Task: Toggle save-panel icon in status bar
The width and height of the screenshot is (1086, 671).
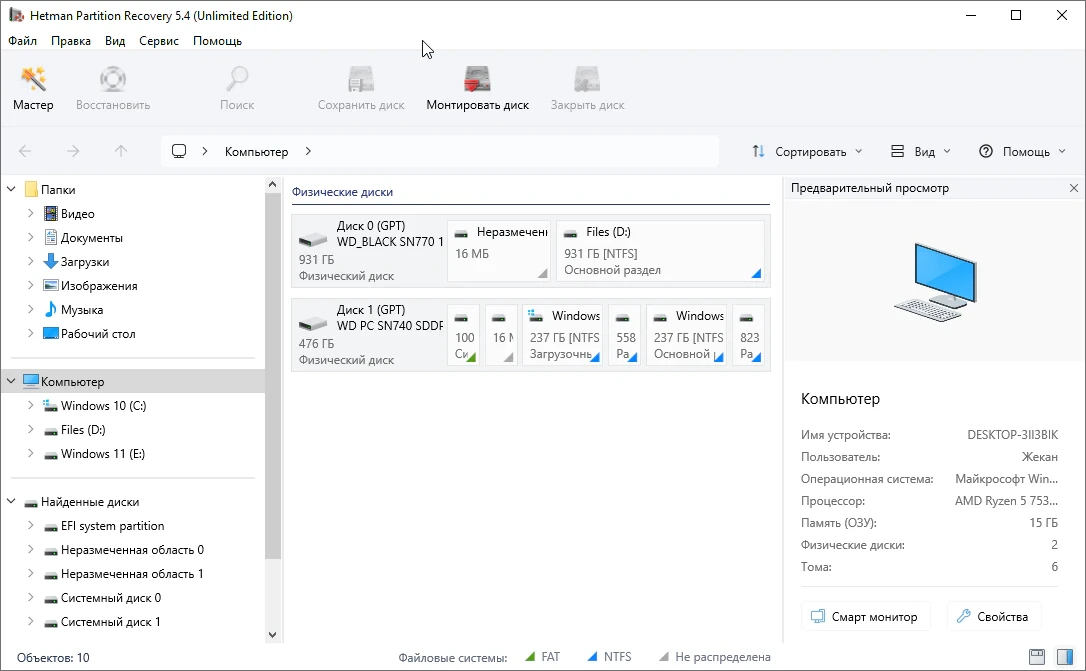Action: click(x=1036, y=656)
